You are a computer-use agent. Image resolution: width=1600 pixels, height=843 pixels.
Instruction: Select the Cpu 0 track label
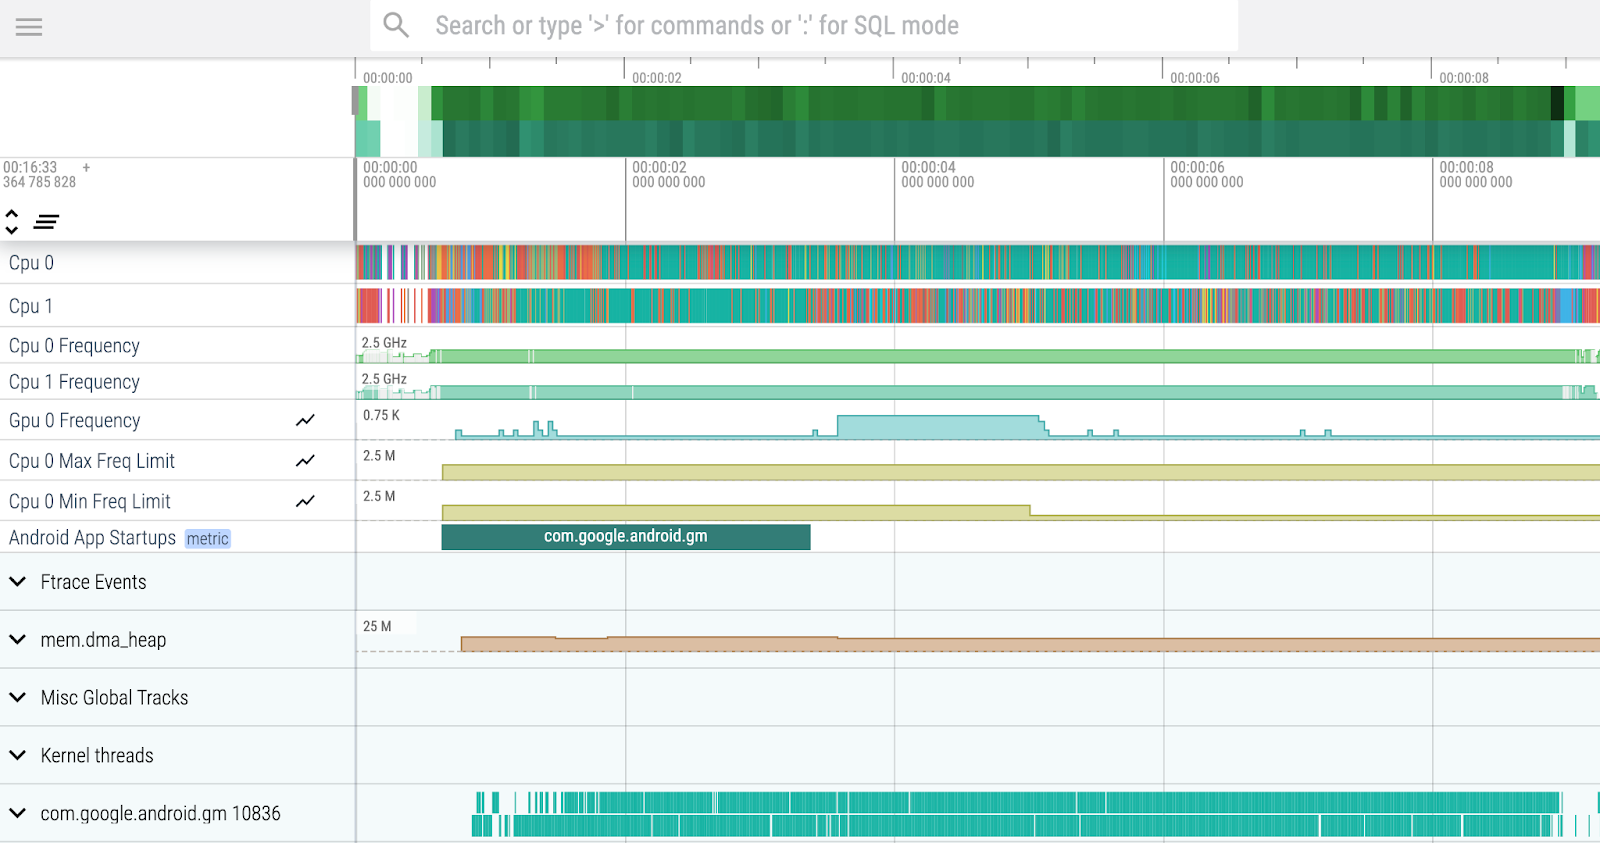click(32, 263)
